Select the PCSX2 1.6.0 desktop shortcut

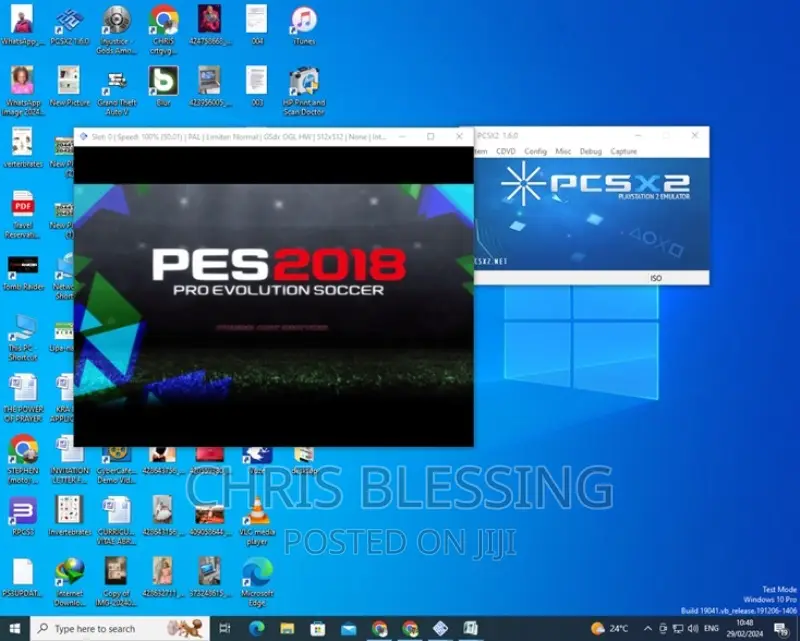(x=69, y=26)
